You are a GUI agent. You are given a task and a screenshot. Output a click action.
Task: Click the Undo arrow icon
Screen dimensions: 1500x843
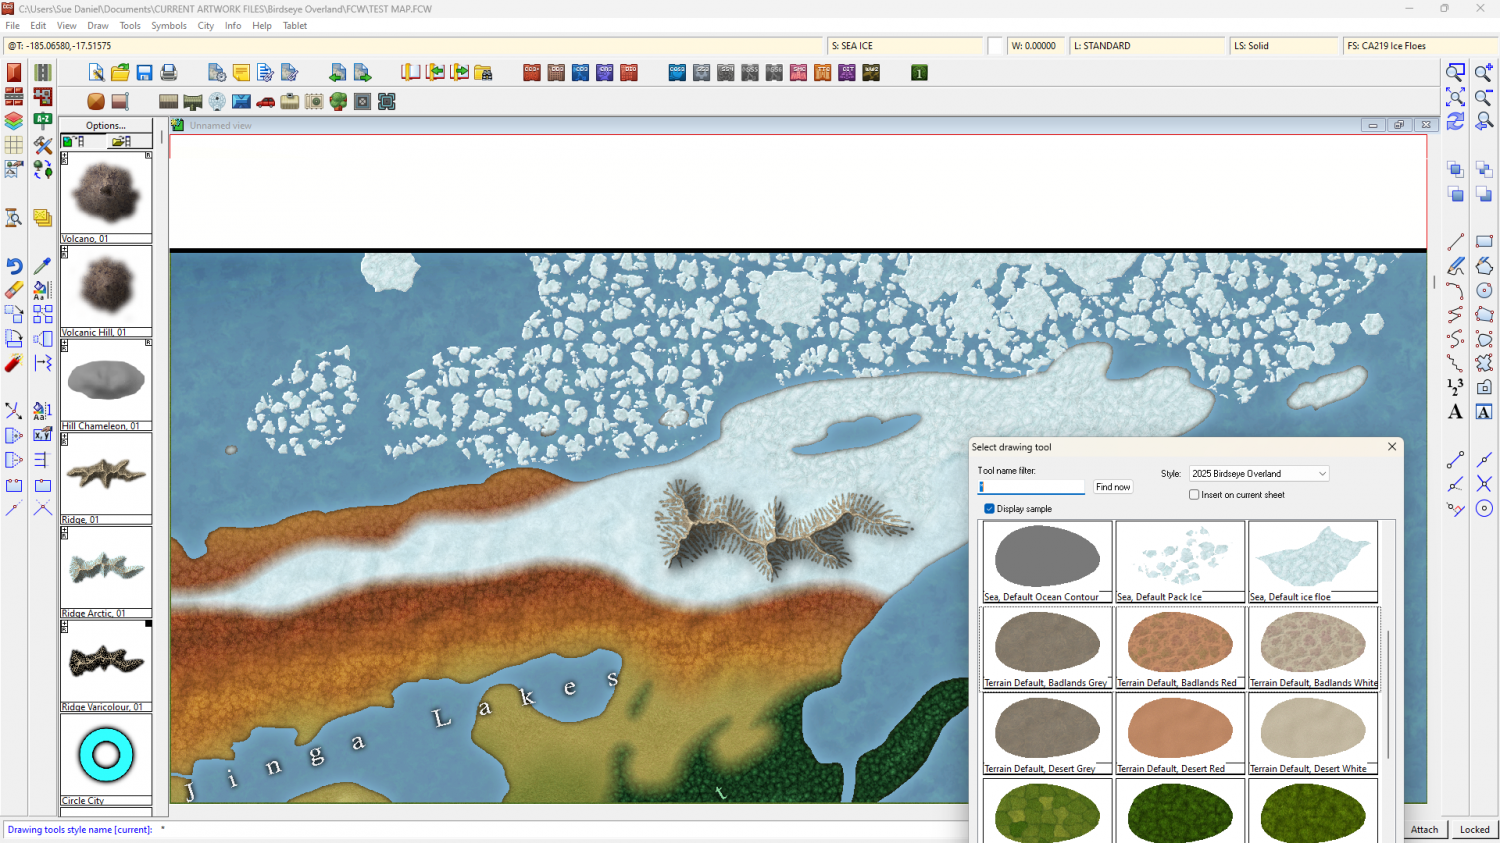[x=14, y=266]
